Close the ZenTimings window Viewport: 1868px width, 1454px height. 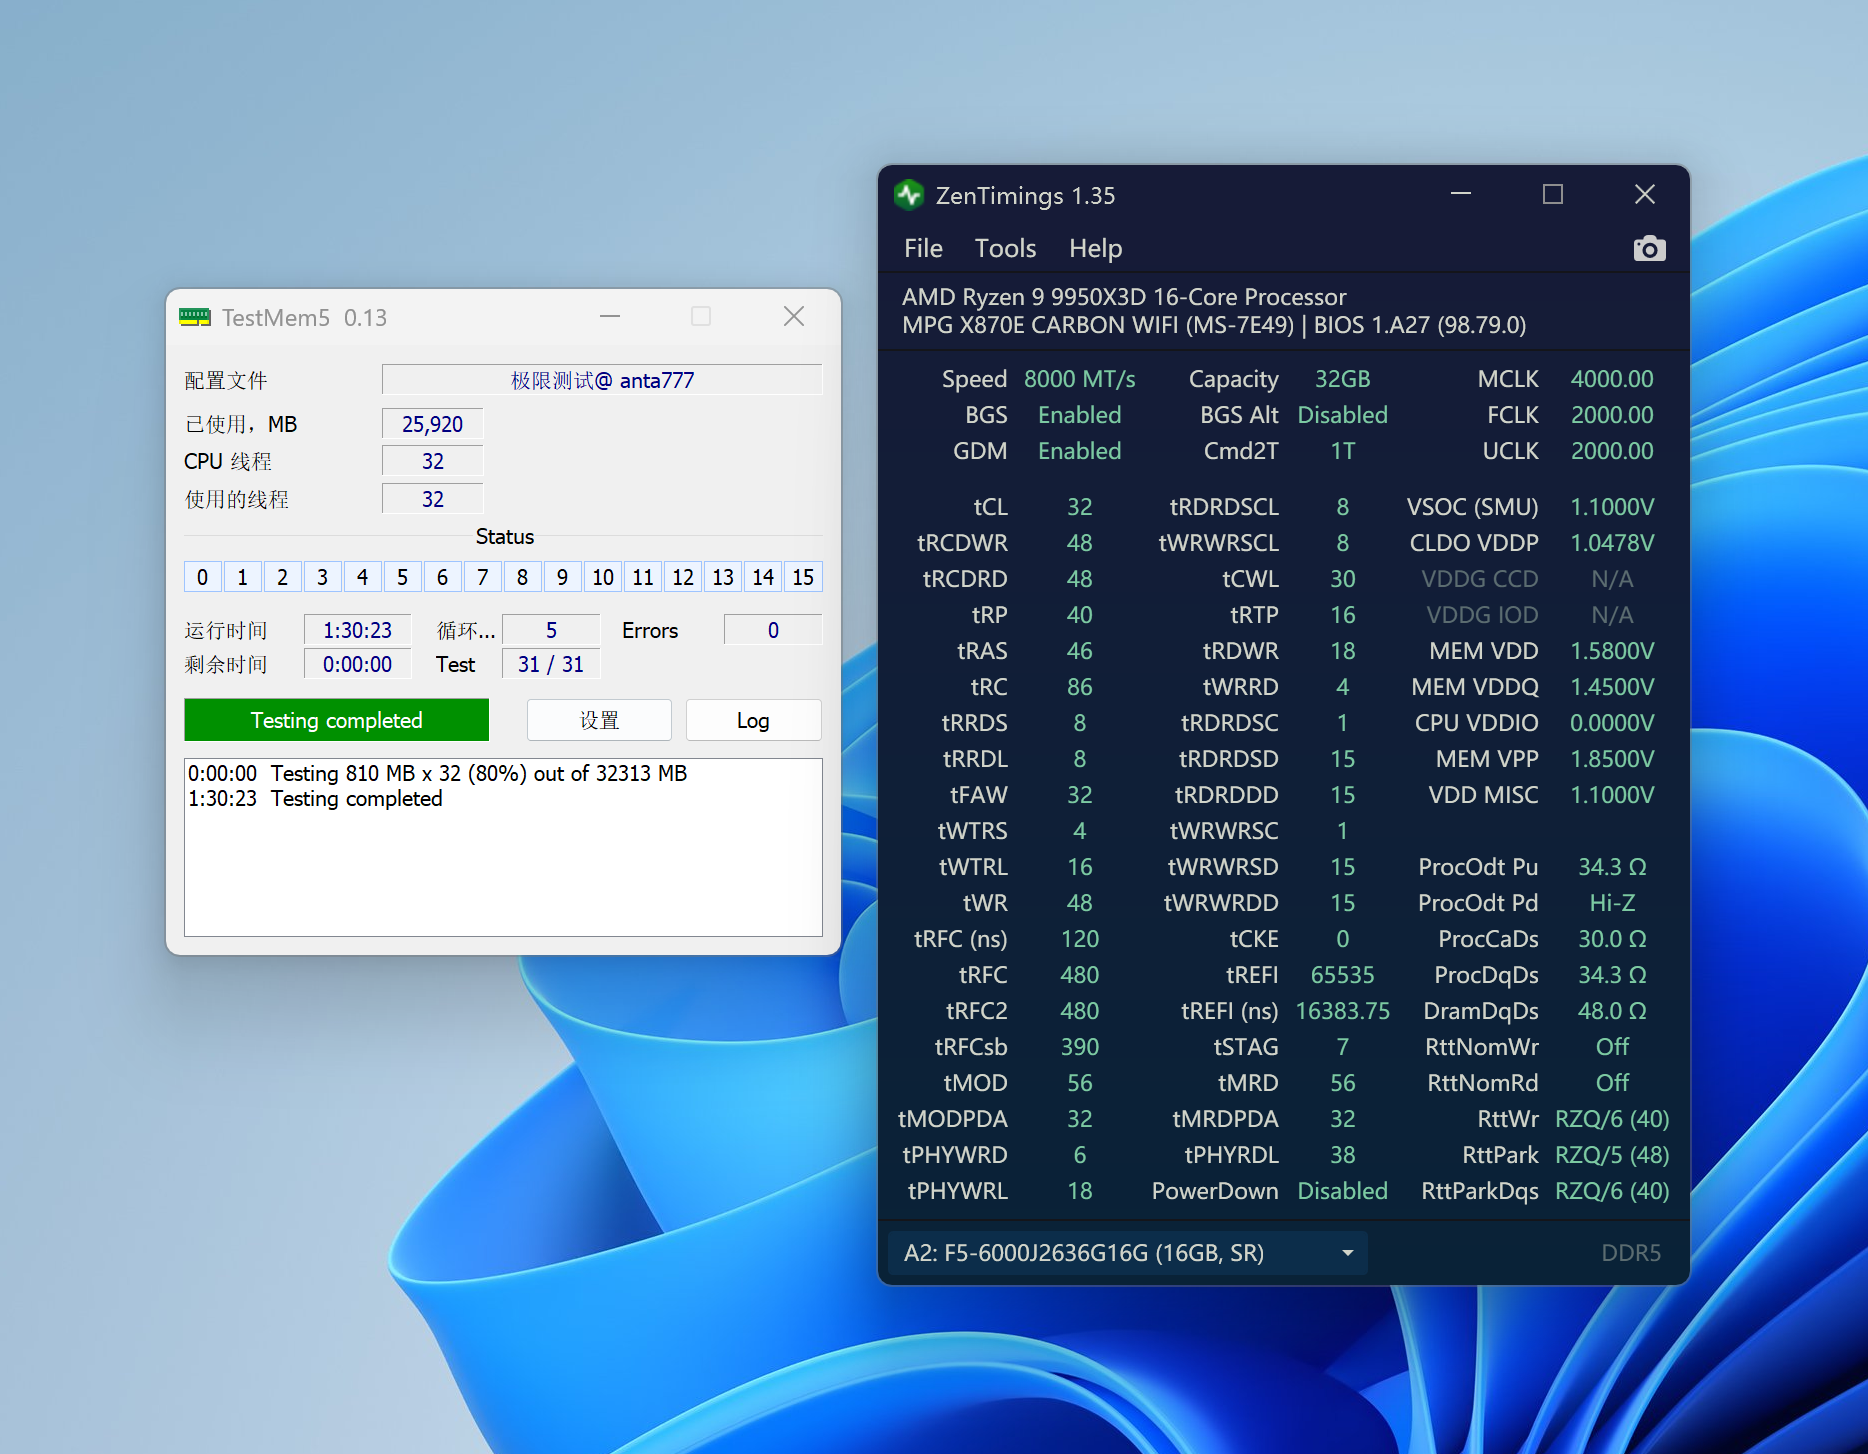pyautogui.click(x=1644, y=194)
